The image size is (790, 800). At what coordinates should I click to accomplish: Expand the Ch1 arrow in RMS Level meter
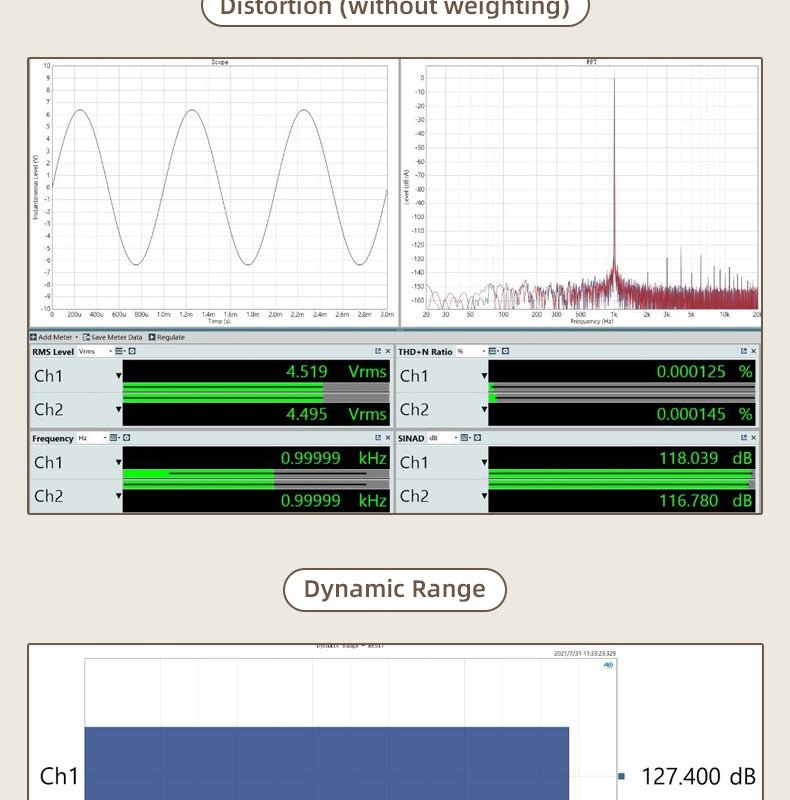[118, 376]
